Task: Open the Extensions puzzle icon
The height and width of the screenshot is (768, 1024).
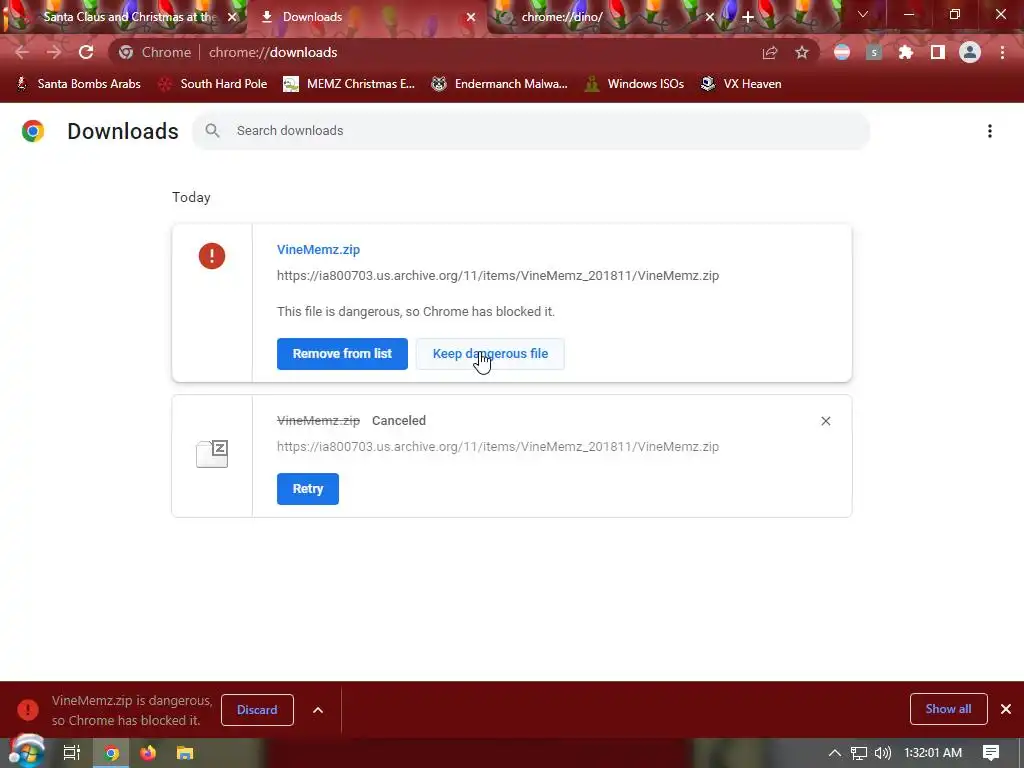Action: pos(906,52)
